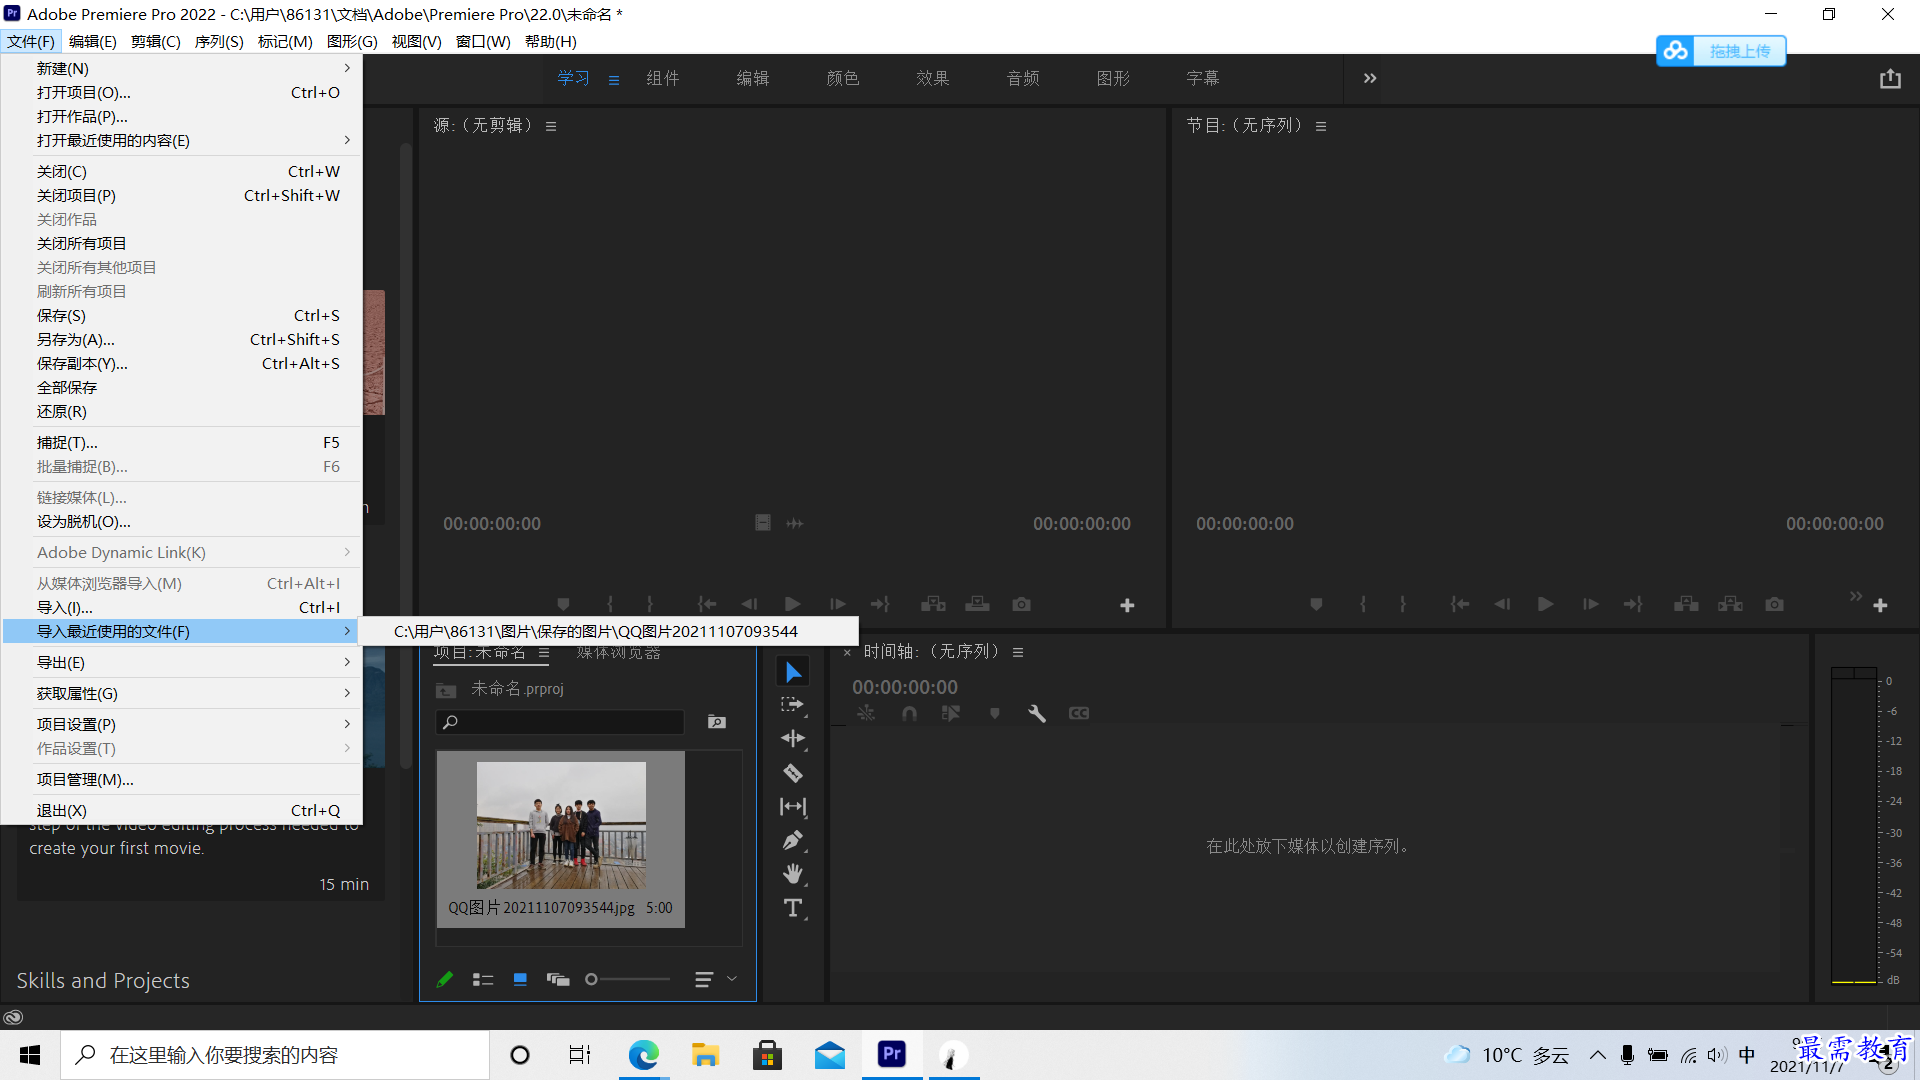Play the source monitor
This screenshot has height=1080, width=1920.
pos(793,604)
